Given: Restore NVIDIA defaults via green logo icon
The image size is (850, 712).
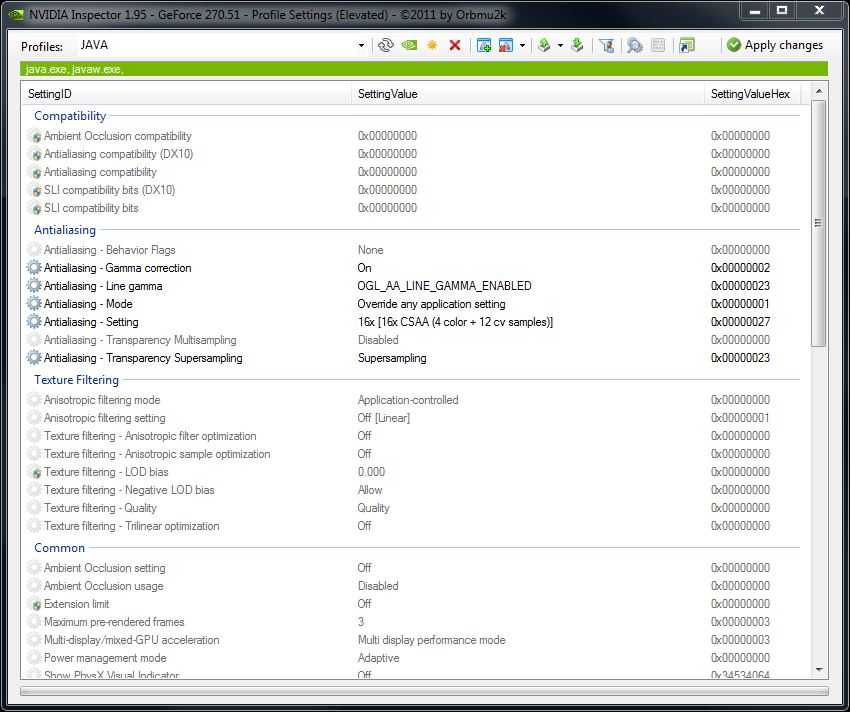Looking at the screenshot, I should tap(409, 46).
